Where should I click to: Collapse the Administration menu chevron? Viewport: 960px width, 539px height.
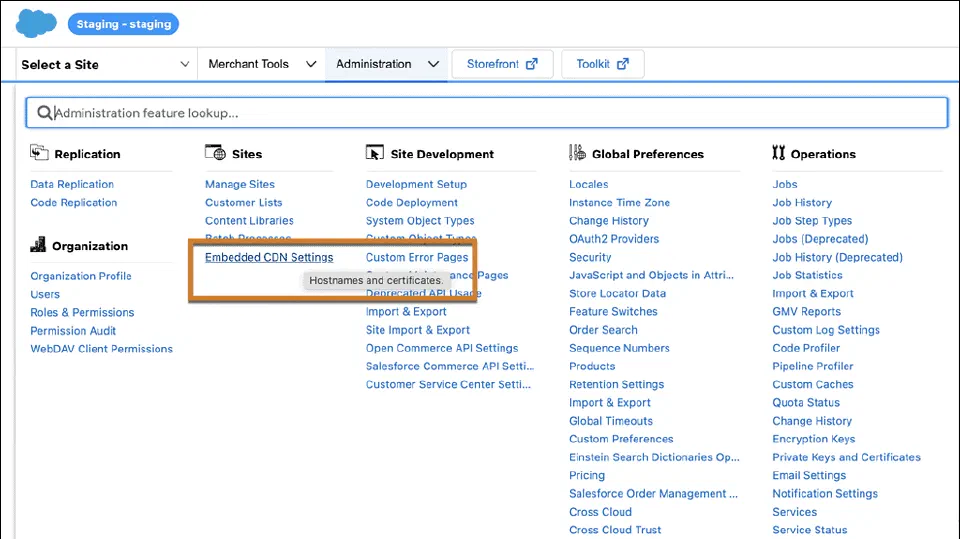433,64
